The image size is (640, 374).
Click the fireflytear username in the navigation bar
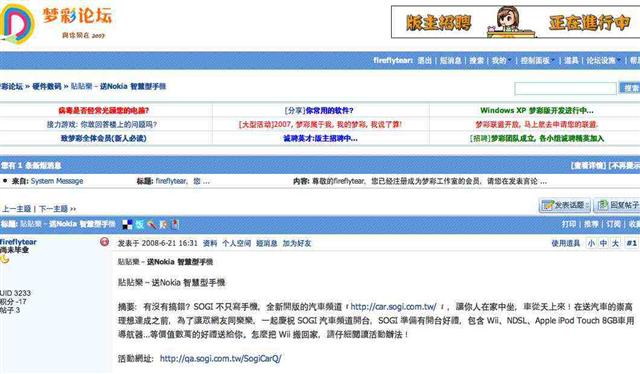(x=393, y=60)
